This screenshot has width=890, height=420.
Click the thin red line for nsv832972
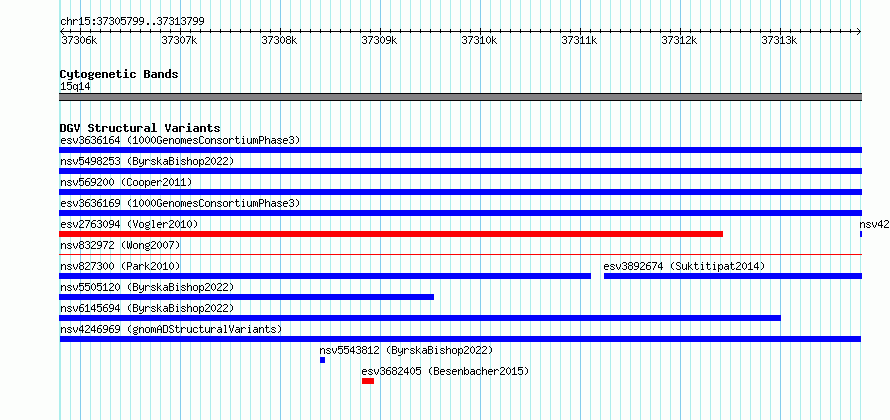460,255
